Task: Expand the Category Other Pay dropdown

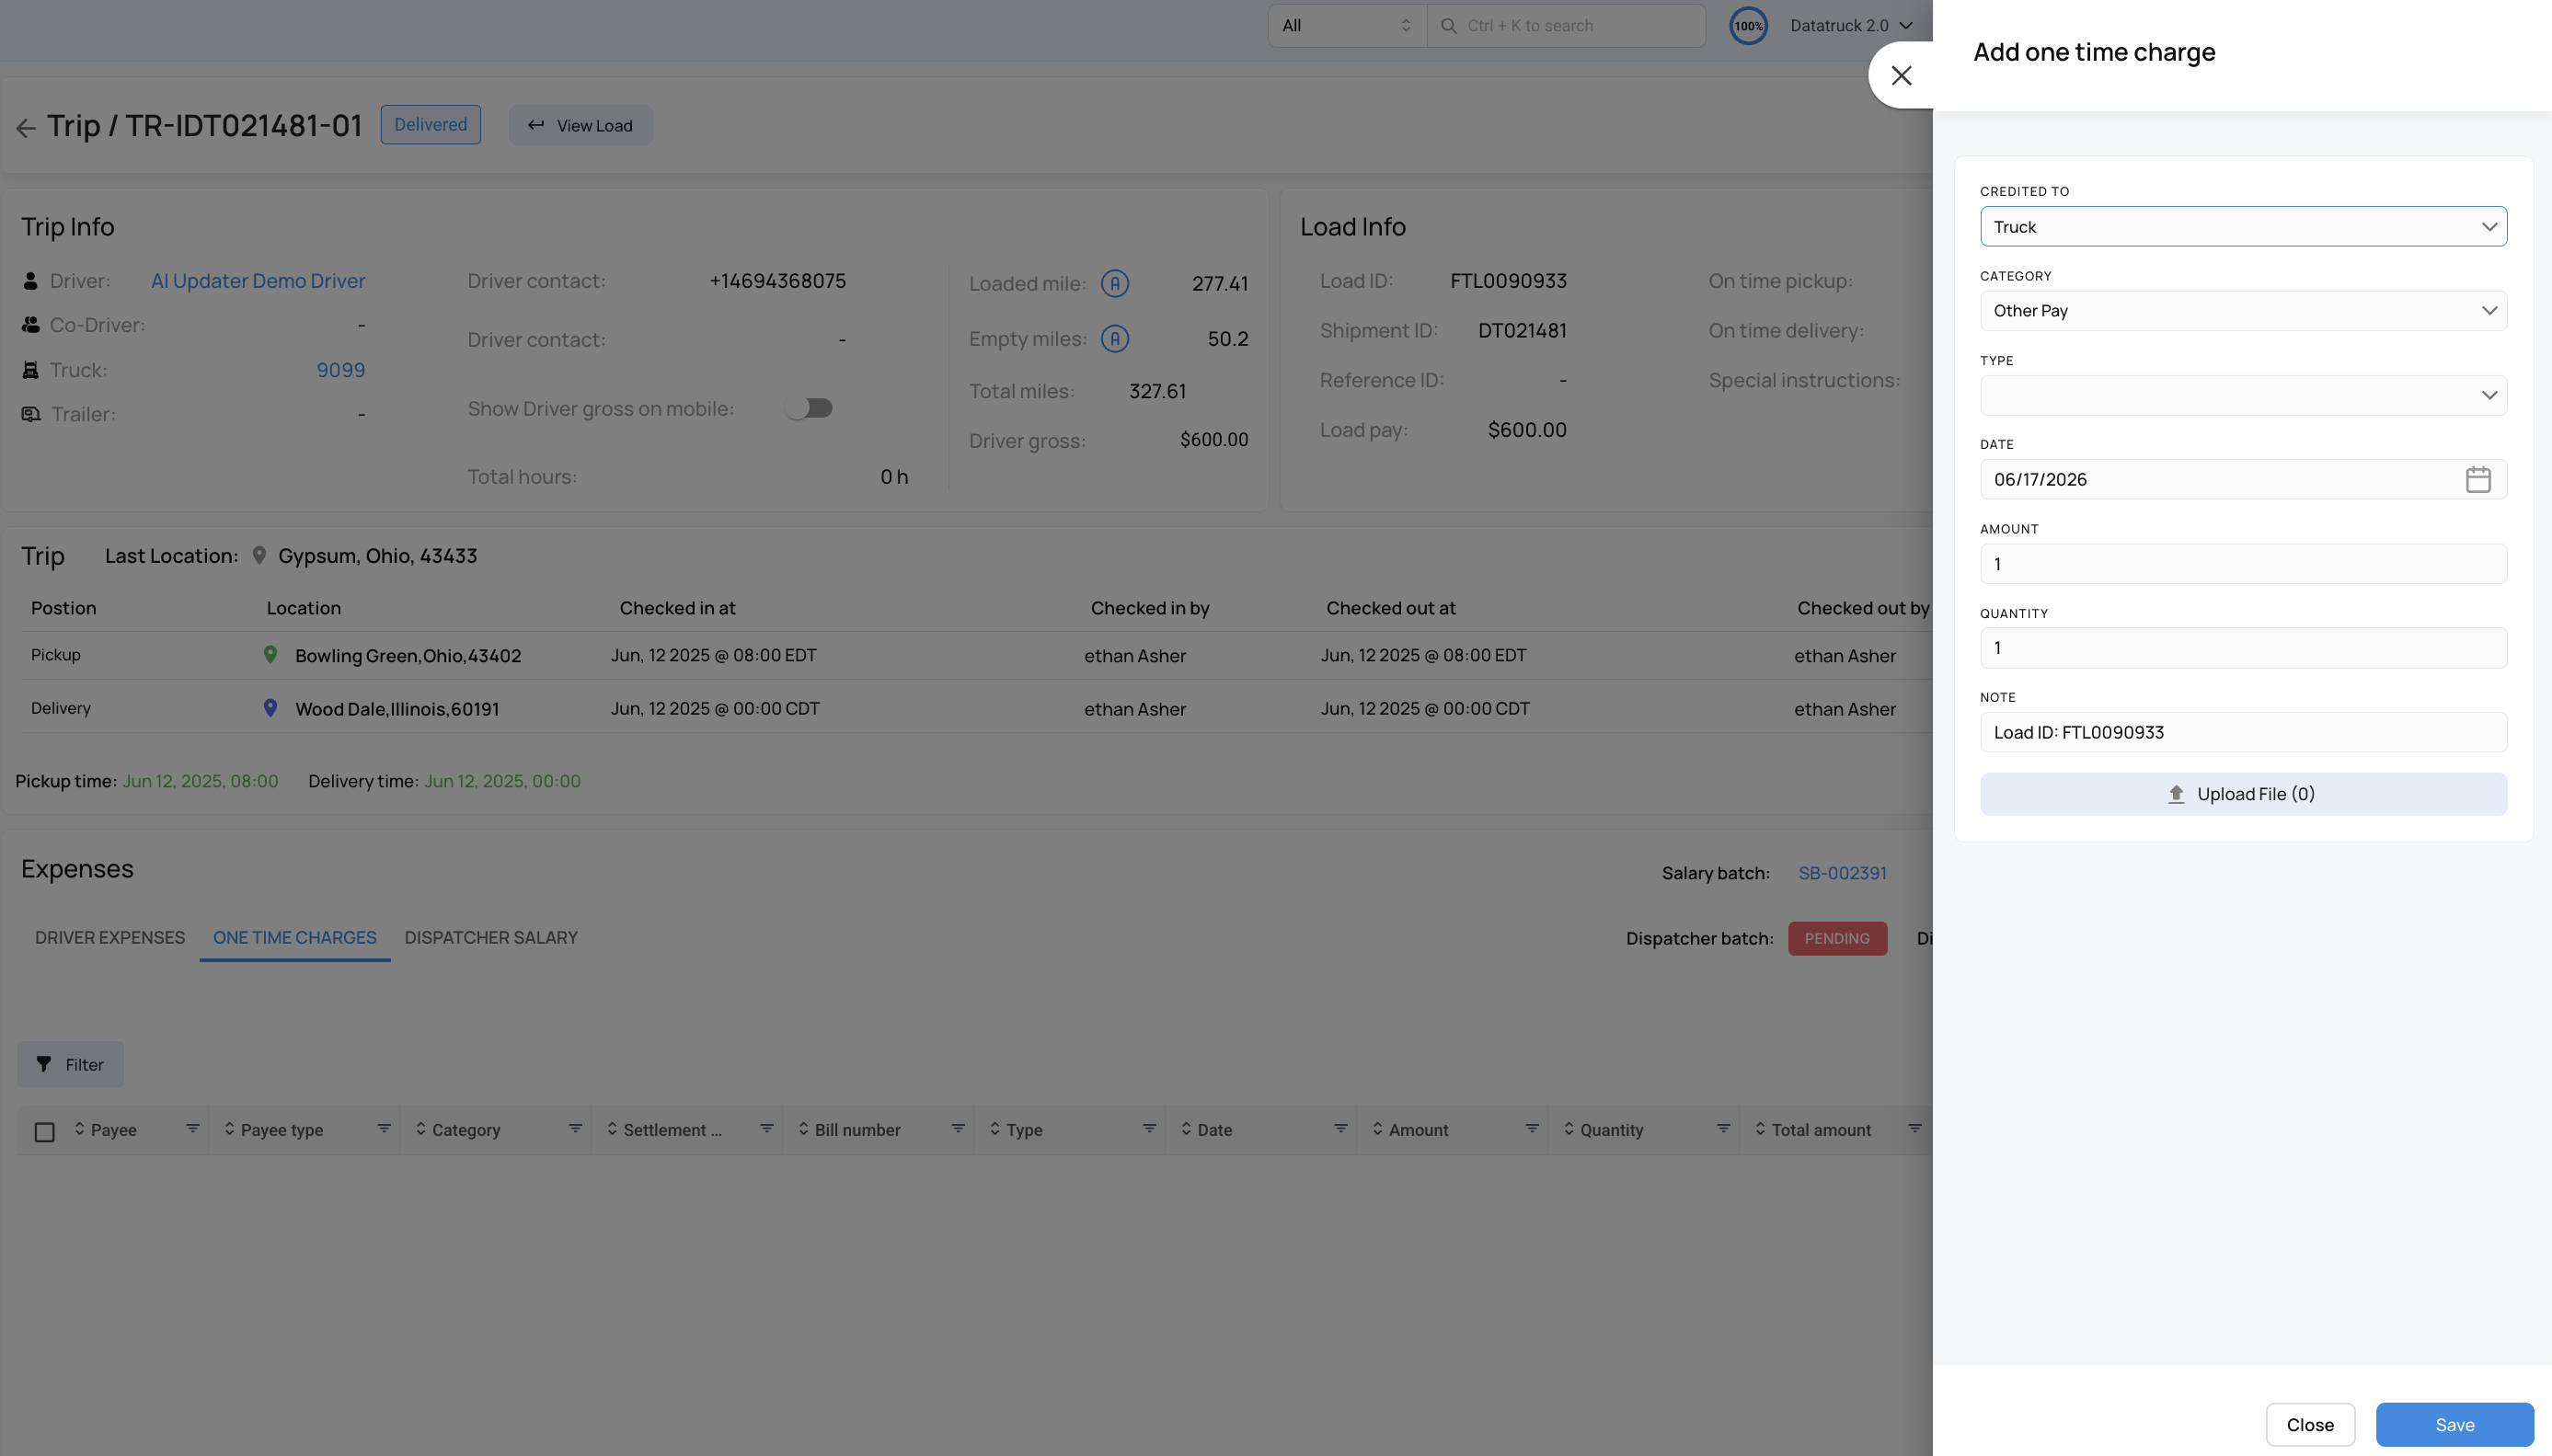Action: tap(2243, 311)
